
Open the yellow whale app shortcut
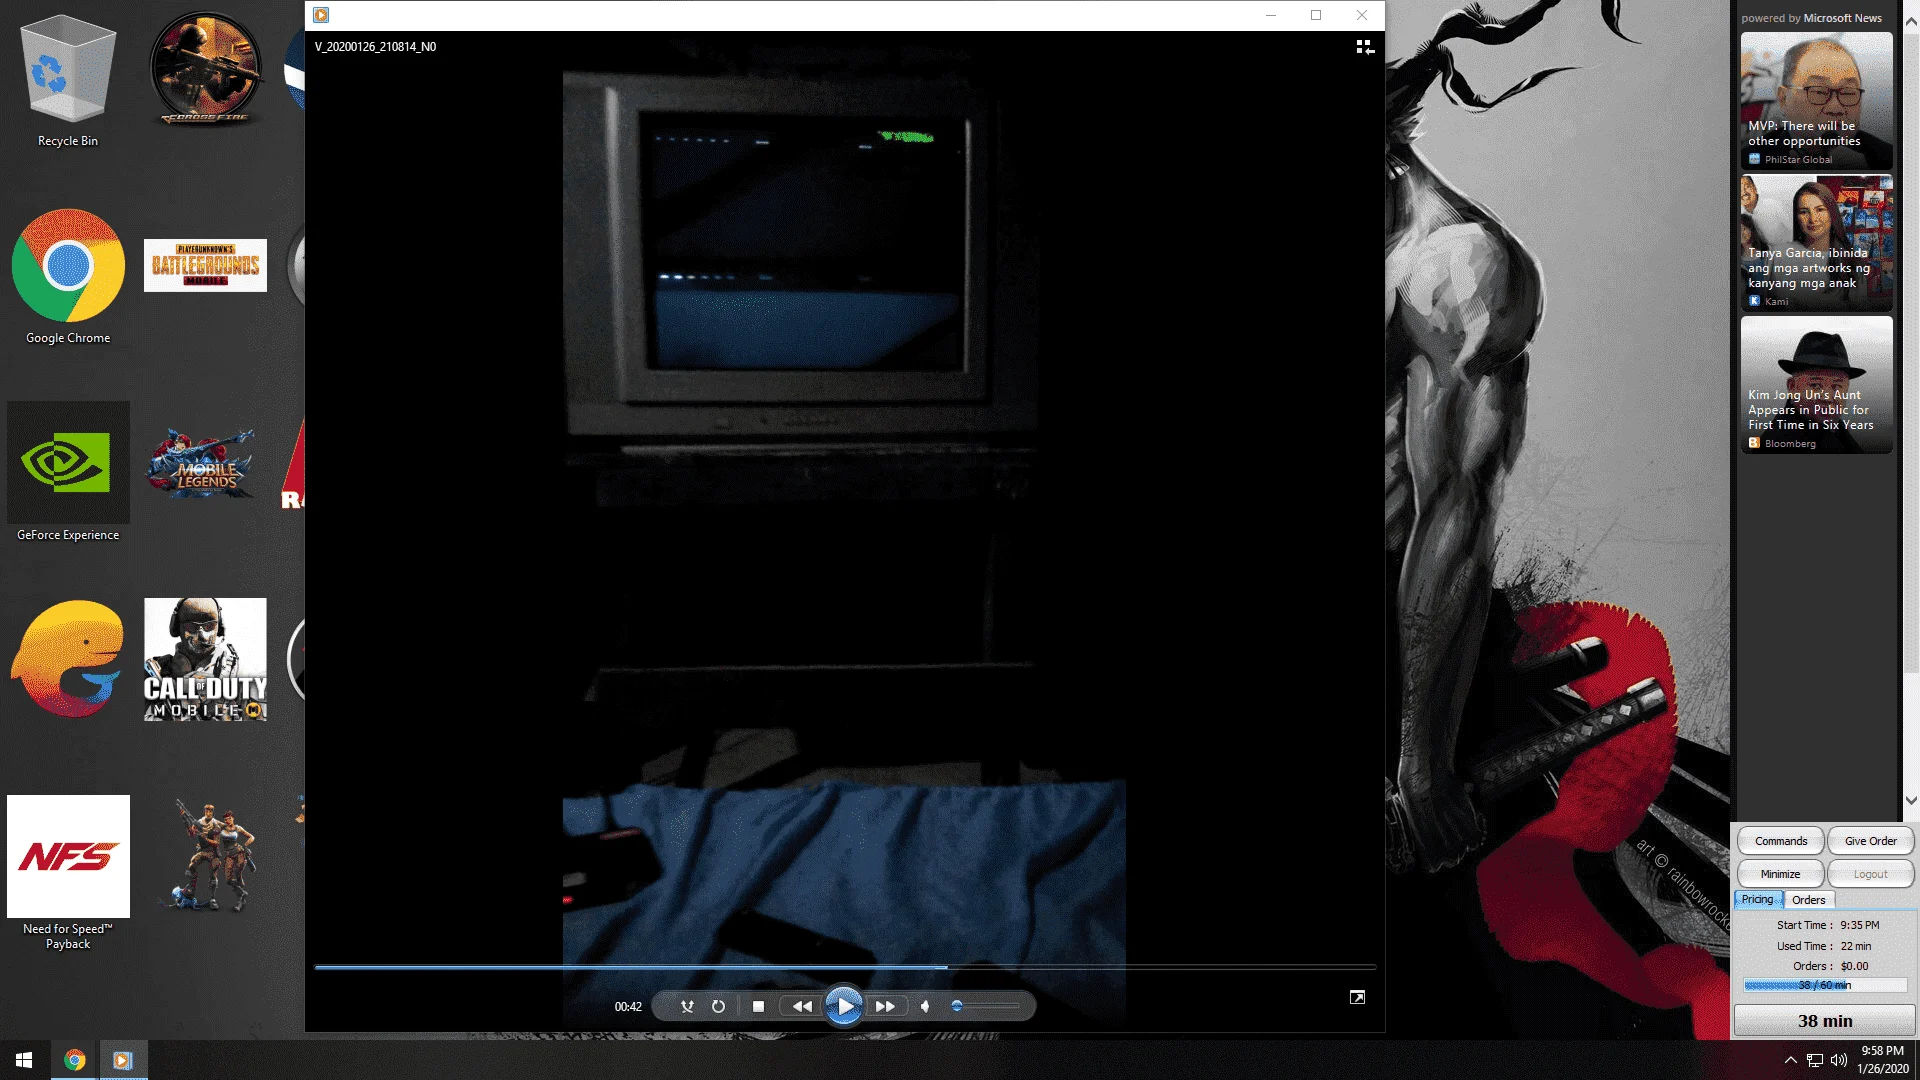[68, 659]
